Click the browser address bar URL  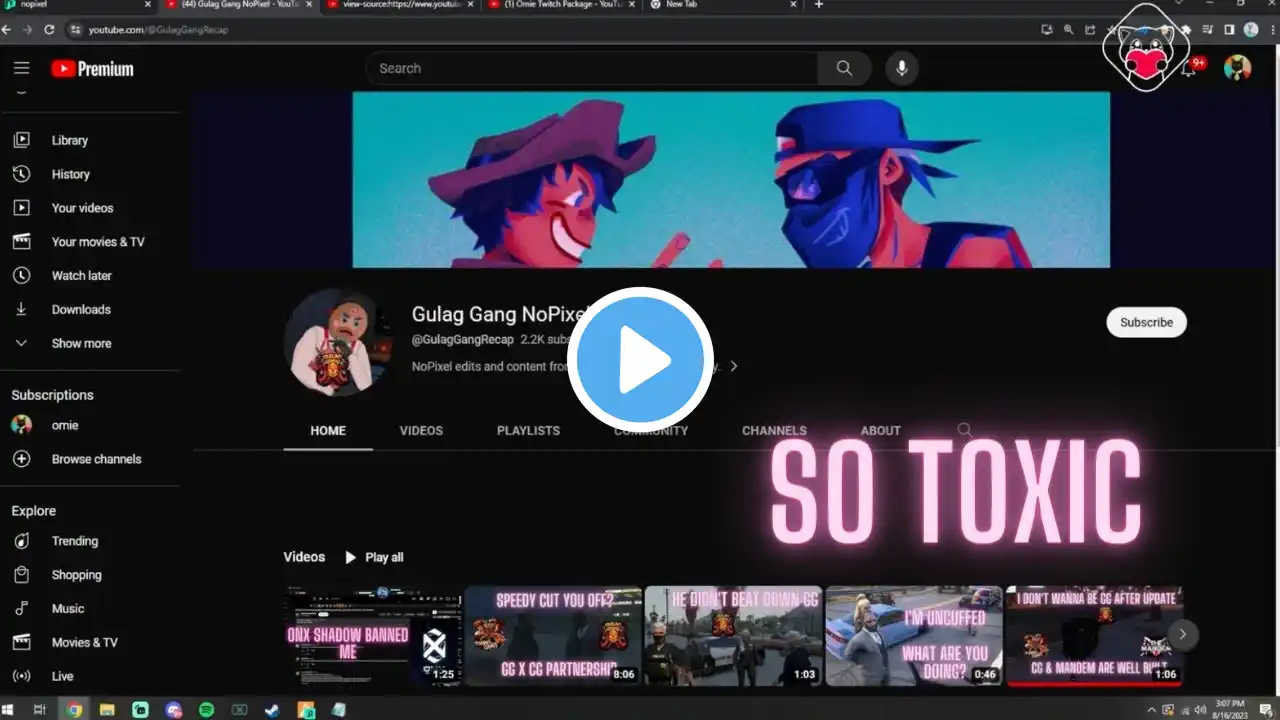click(x=158, y=30)
